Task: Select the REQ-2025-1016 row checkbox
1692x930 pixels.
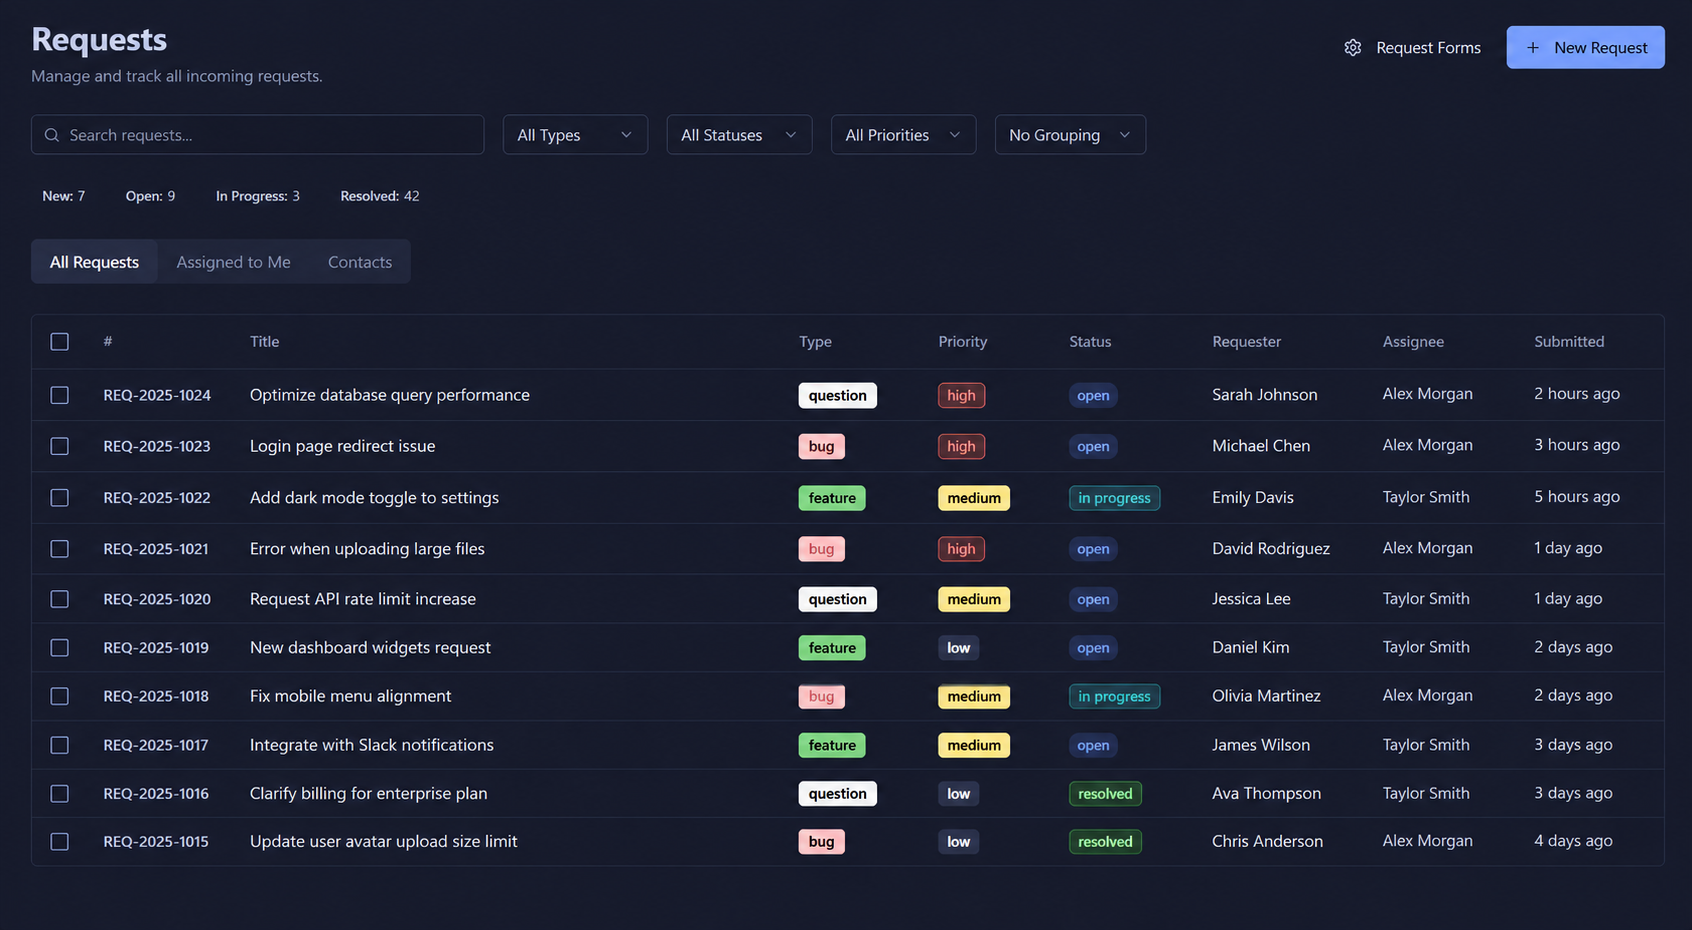Action: click(x=60, y=794)
